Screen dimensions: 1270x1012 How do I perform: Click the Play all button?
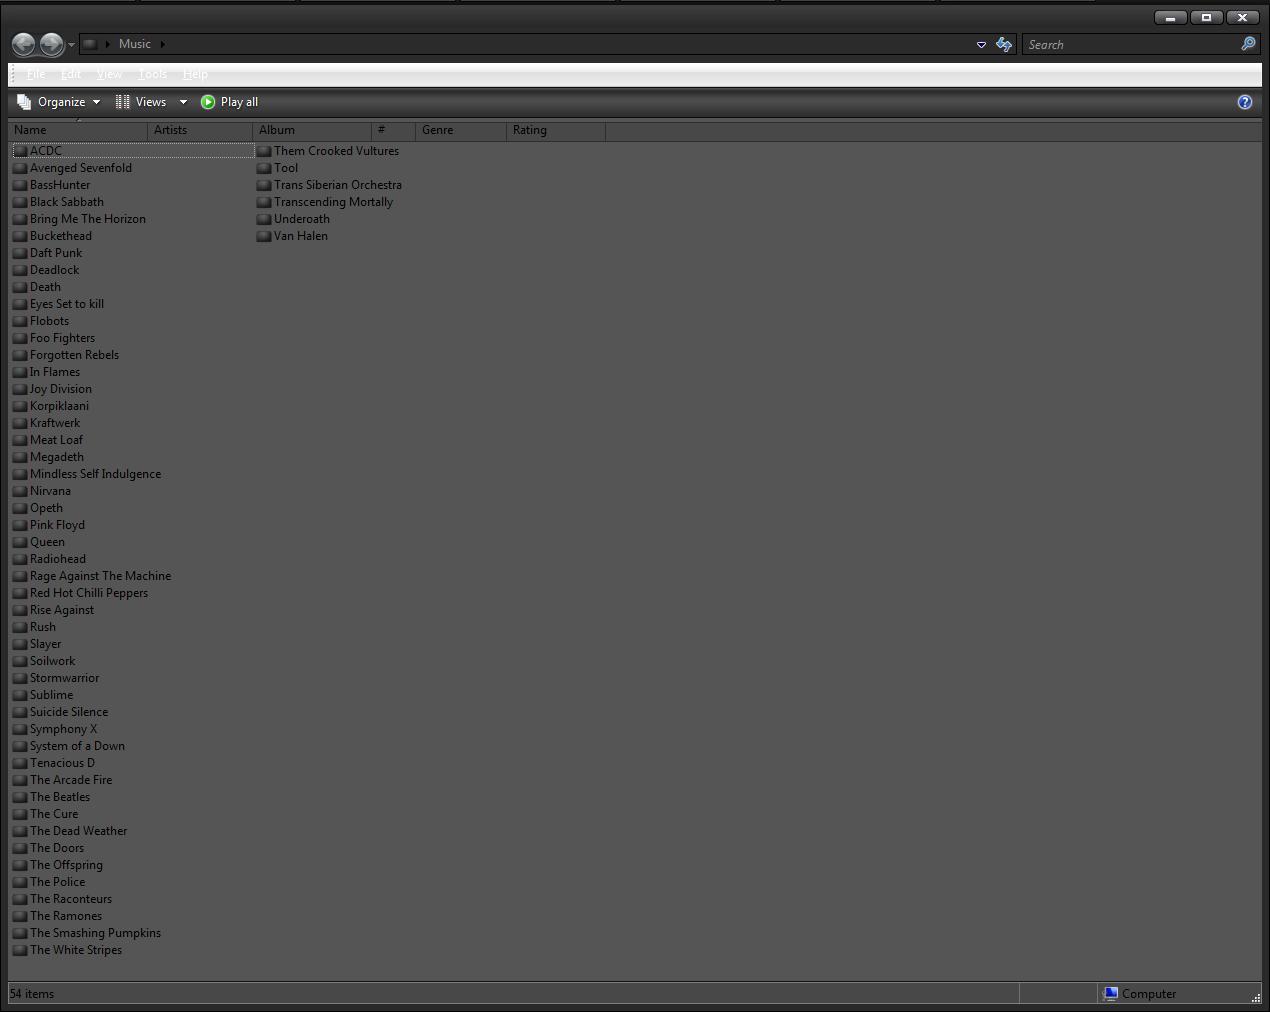[x=230, y=102]
